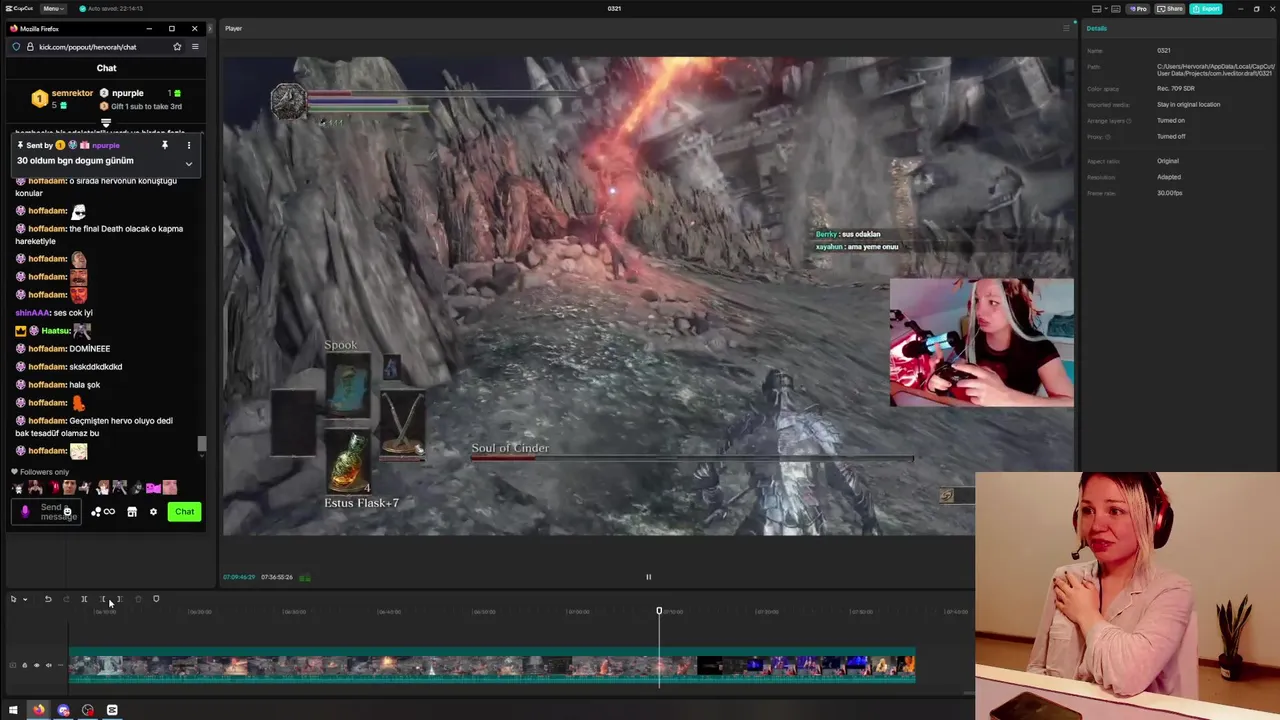Open the emote picker icon in send box
Screen dimensions: 1280x720
[67, 512]
